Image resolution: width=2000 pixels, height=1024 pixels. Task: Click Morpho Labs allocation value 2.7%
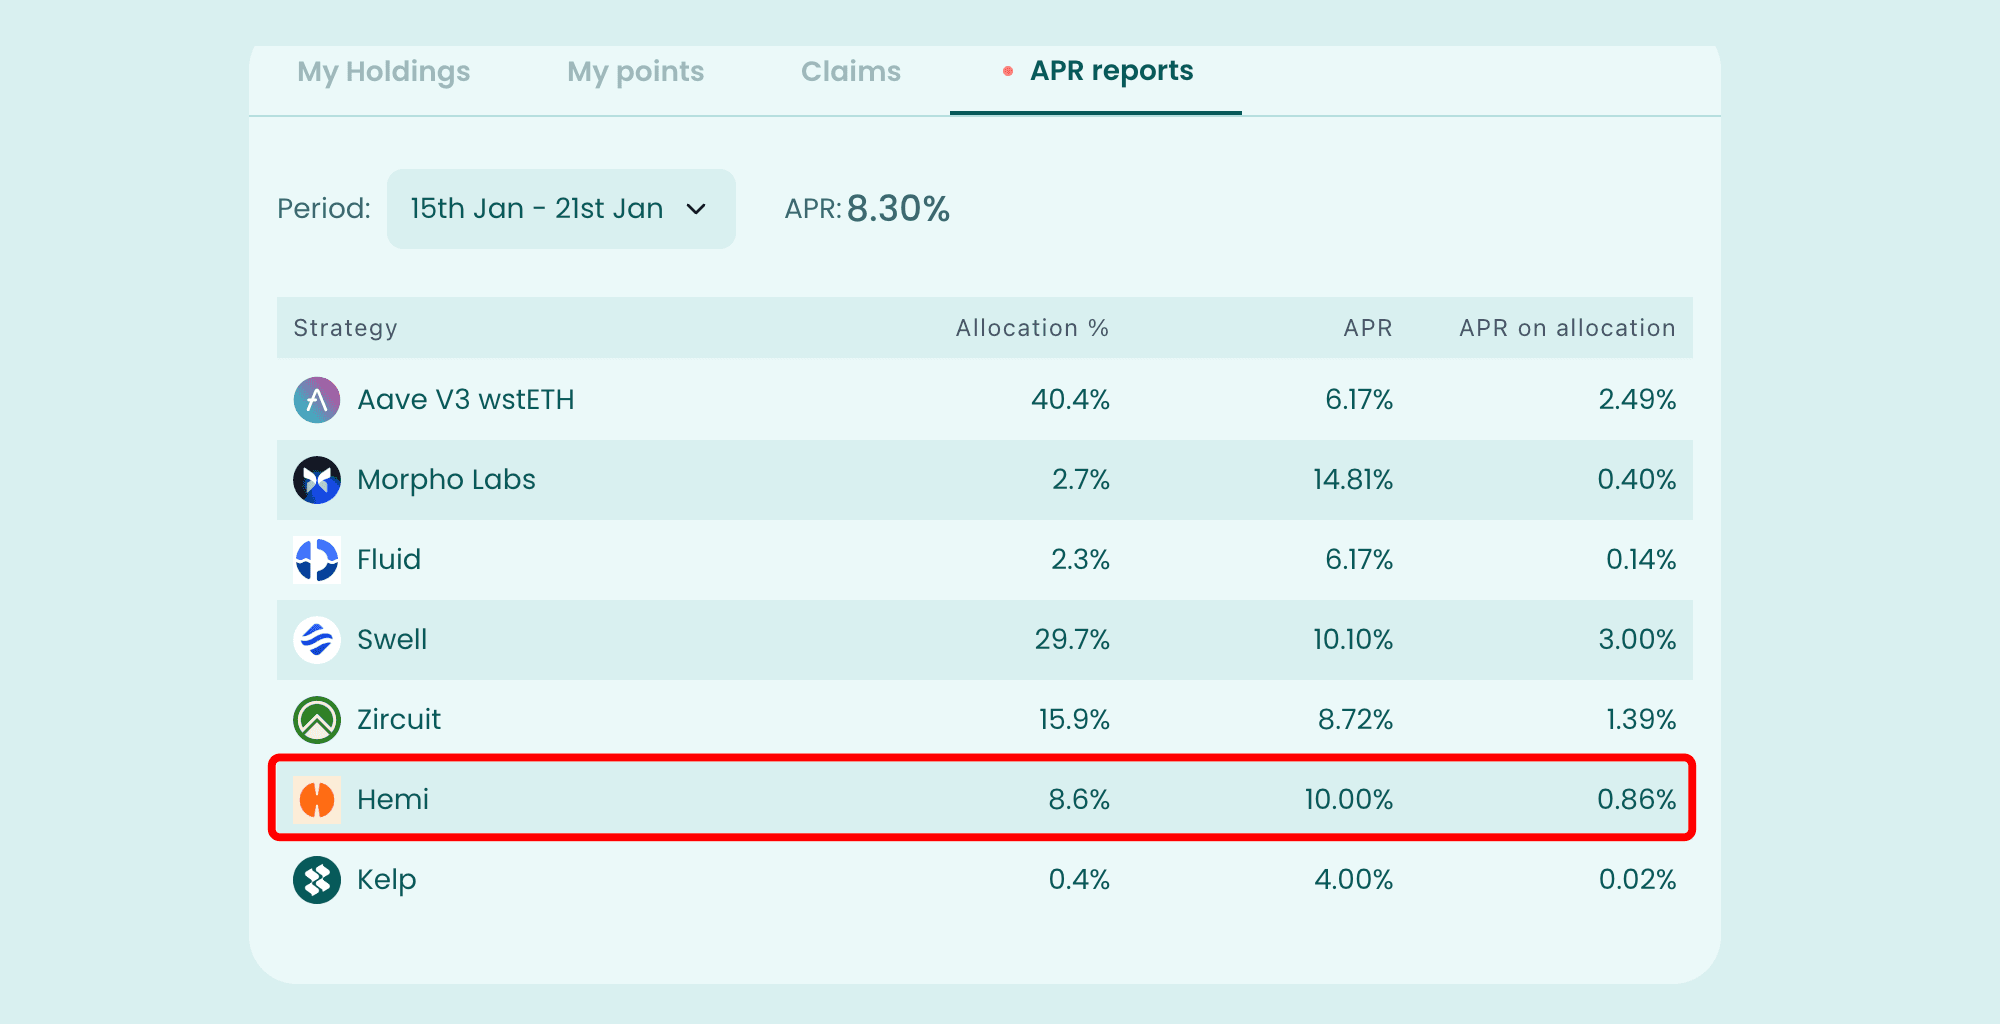click(x=1081, y=480)
